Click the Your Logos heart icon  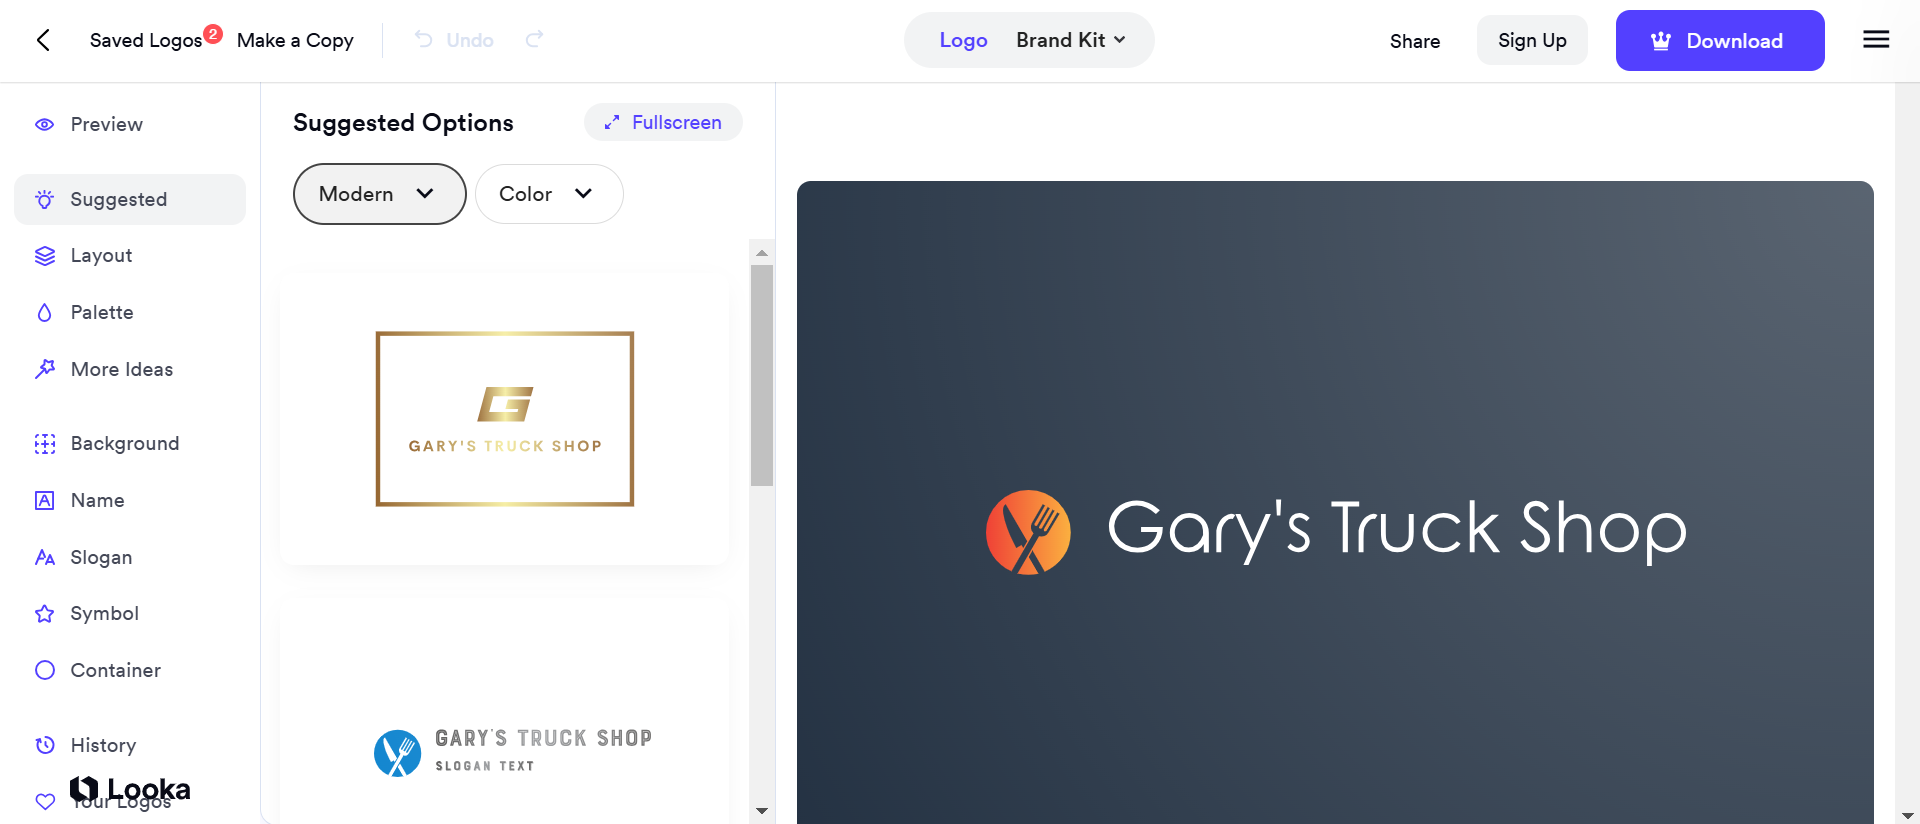click(45, 801)
